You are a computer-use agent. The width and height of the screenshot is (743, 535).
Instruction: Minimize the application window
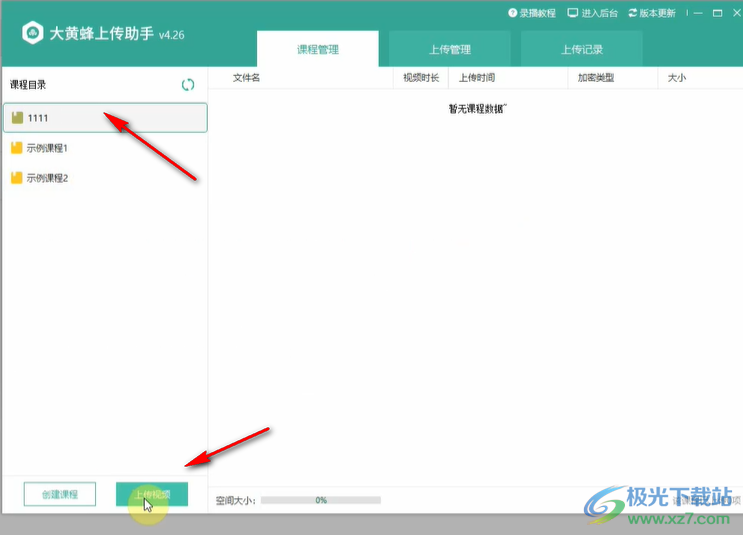[698, 13]
